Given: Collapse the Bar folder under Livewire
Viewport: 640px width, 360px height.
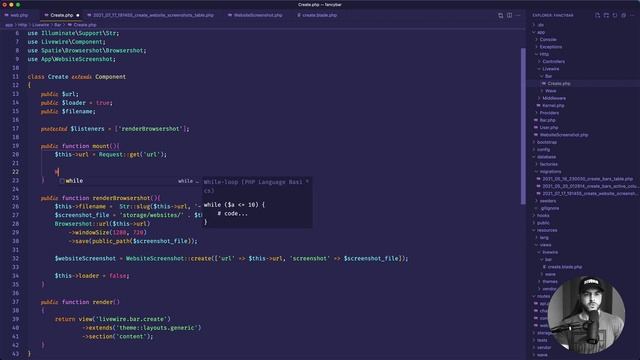Looking at the screenshot, I should [x=548, y=76].
